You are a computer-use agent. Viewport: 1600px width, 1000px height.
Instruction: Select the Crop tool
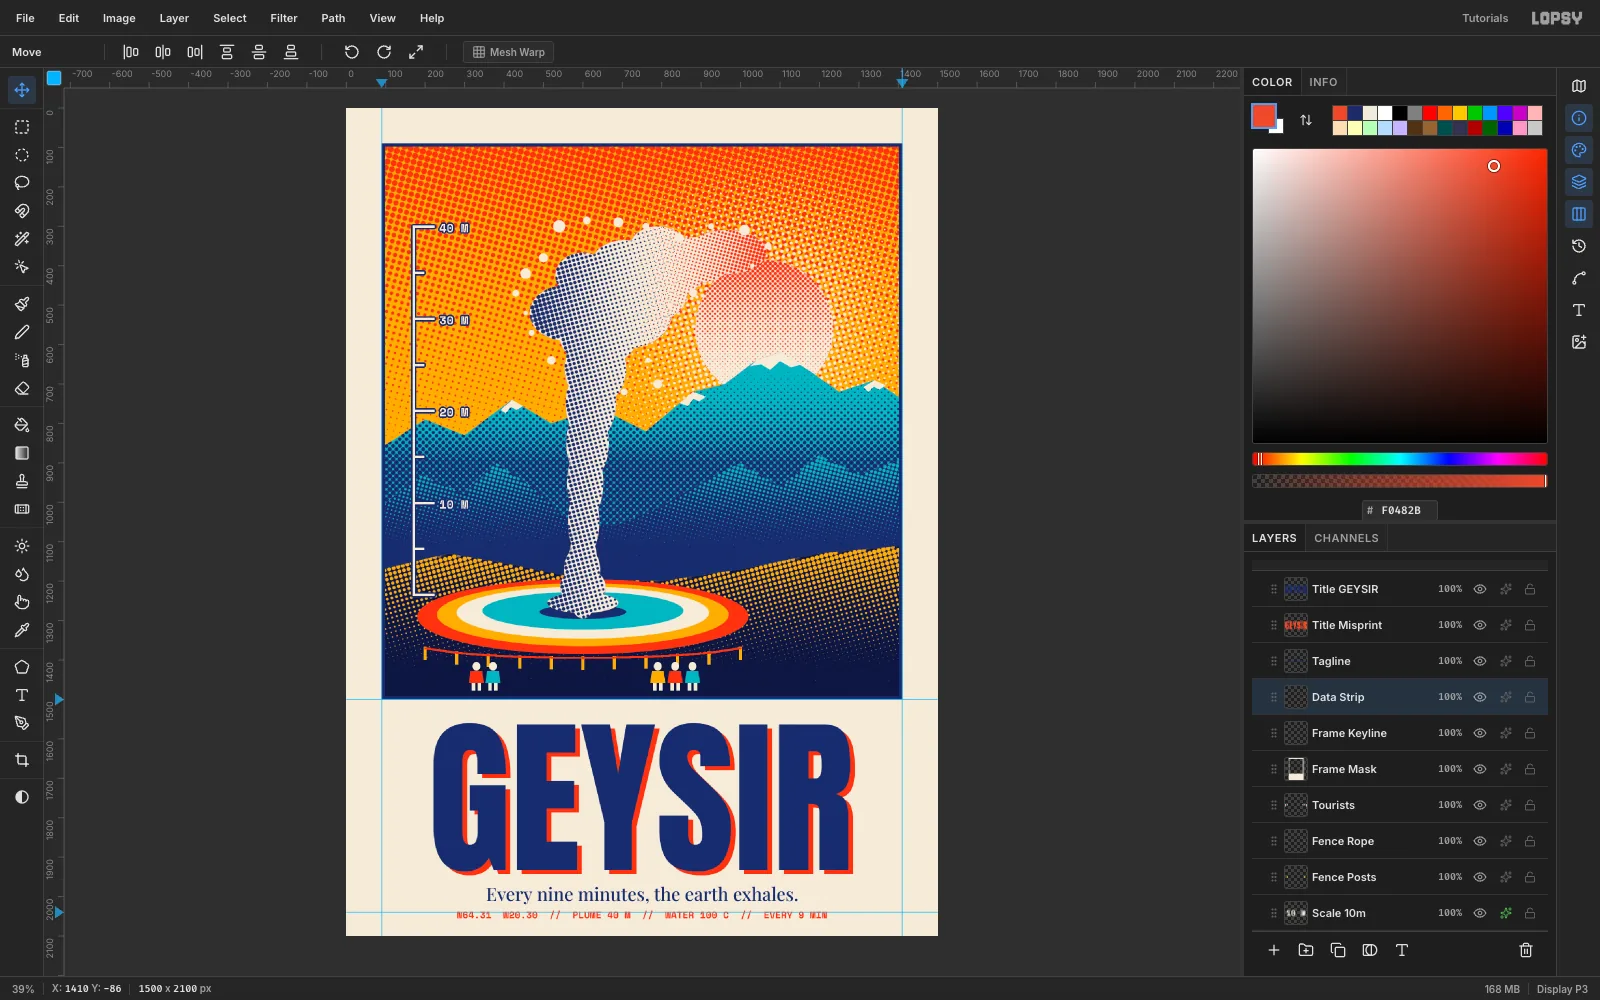[22, 760]
